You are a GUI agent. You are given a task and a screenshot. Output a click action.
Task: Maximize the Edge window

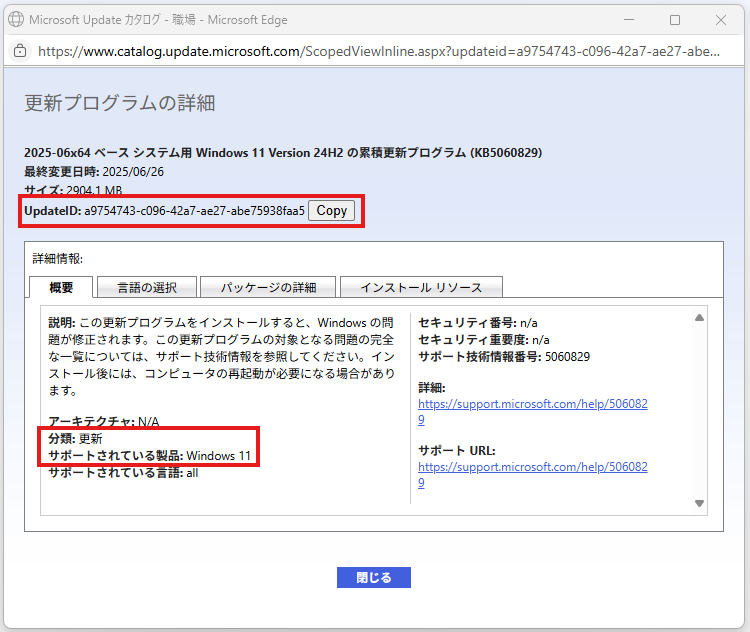point(675,20)
